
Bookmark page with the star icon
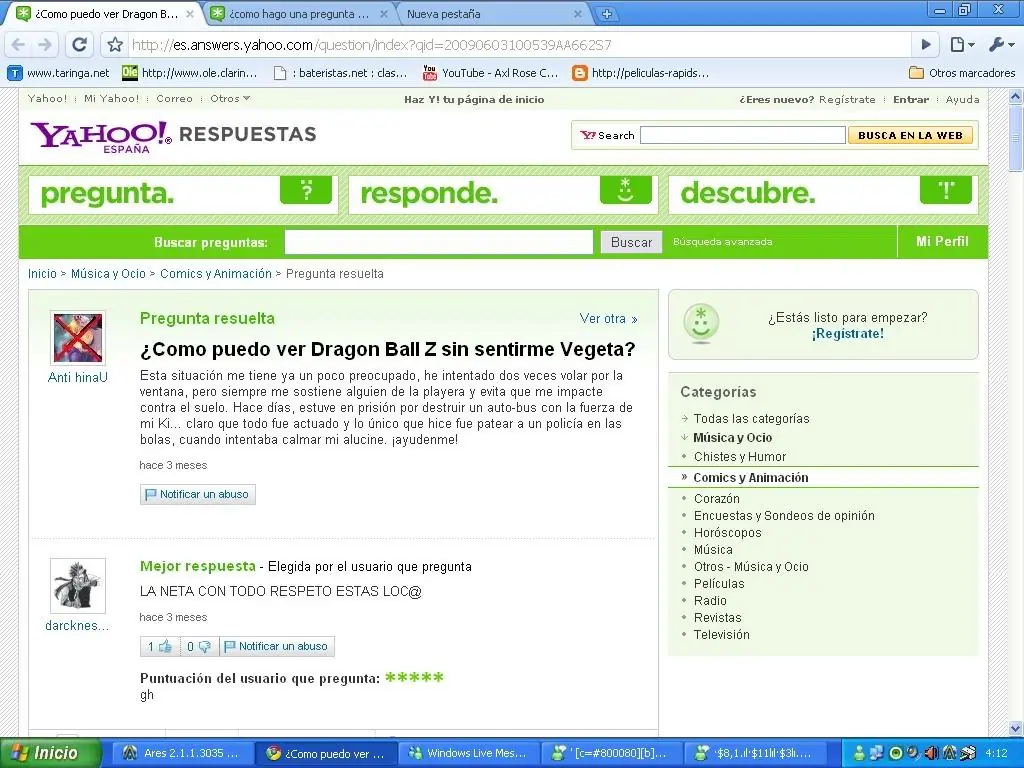pos(115,44)
